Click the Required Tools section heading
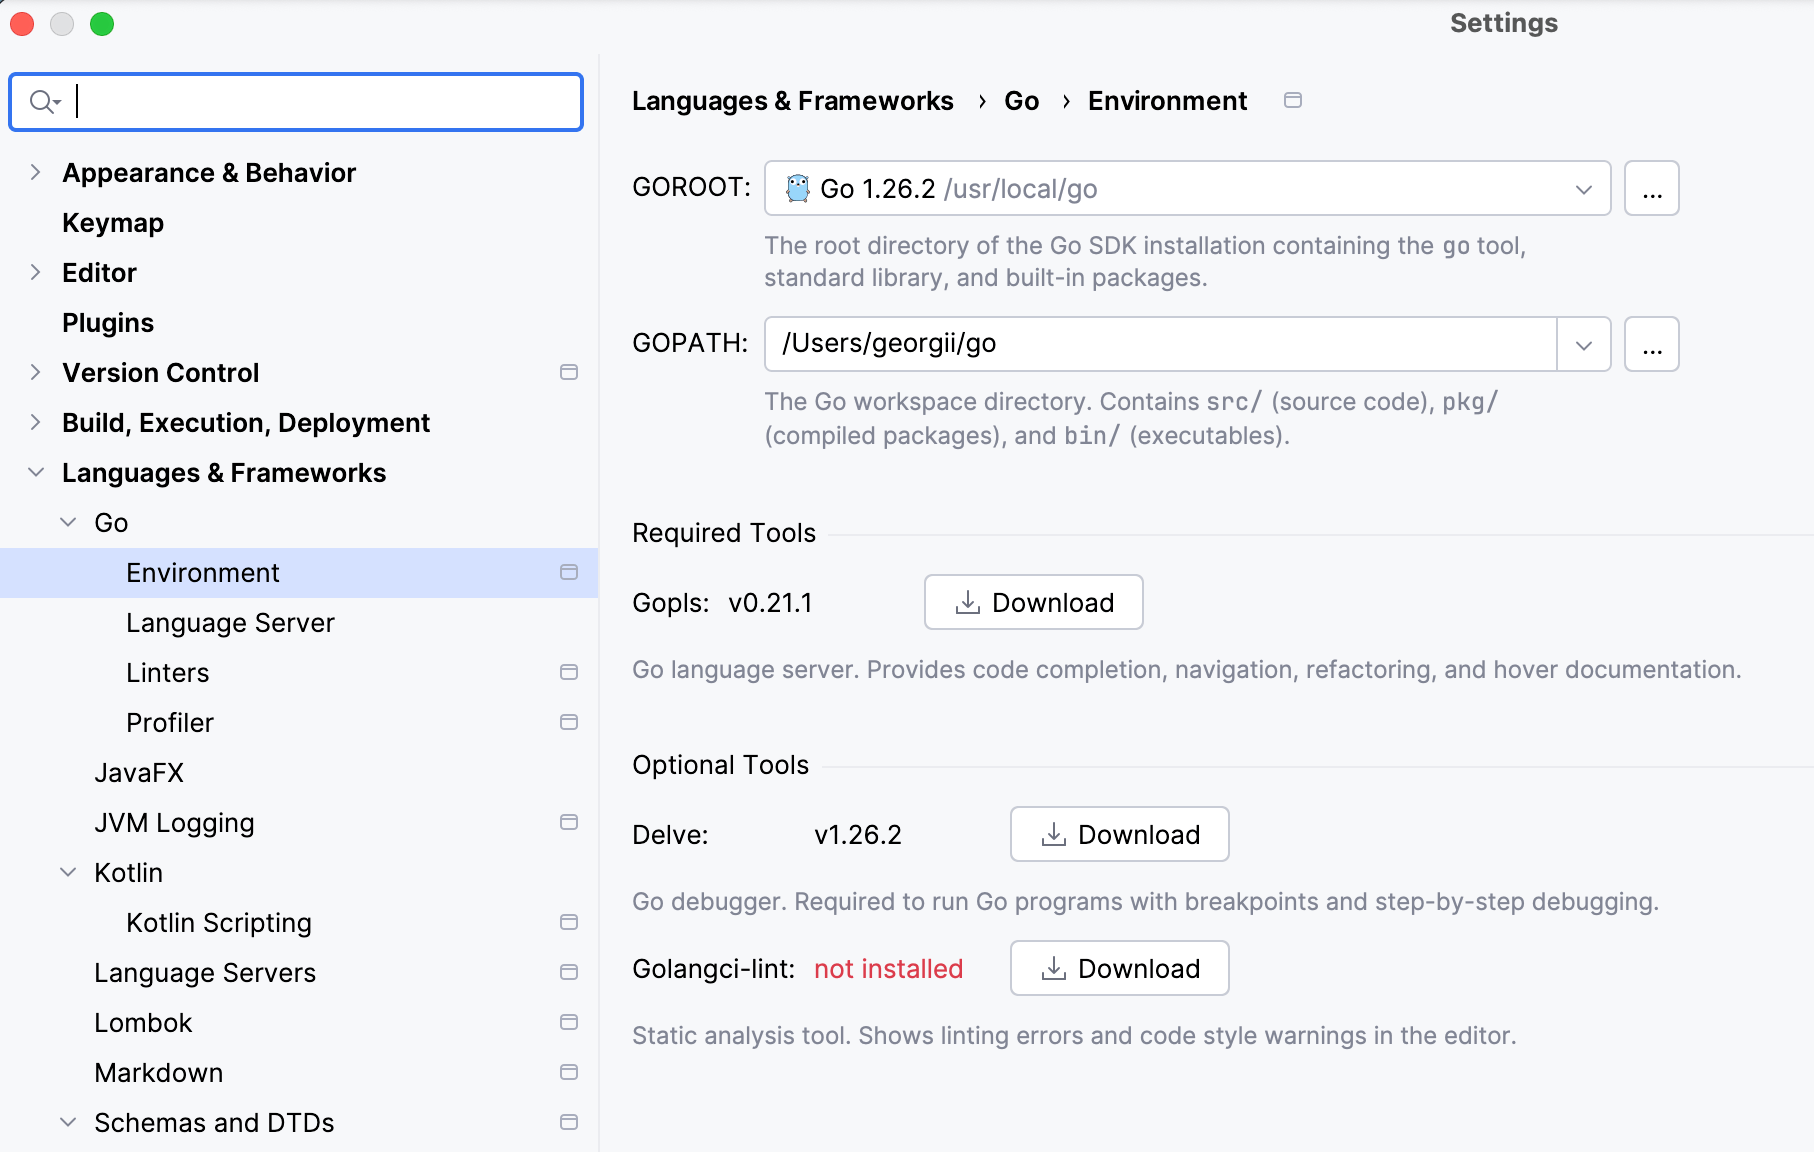This screenshot has width=1814, height=1152. pos(724,533)
